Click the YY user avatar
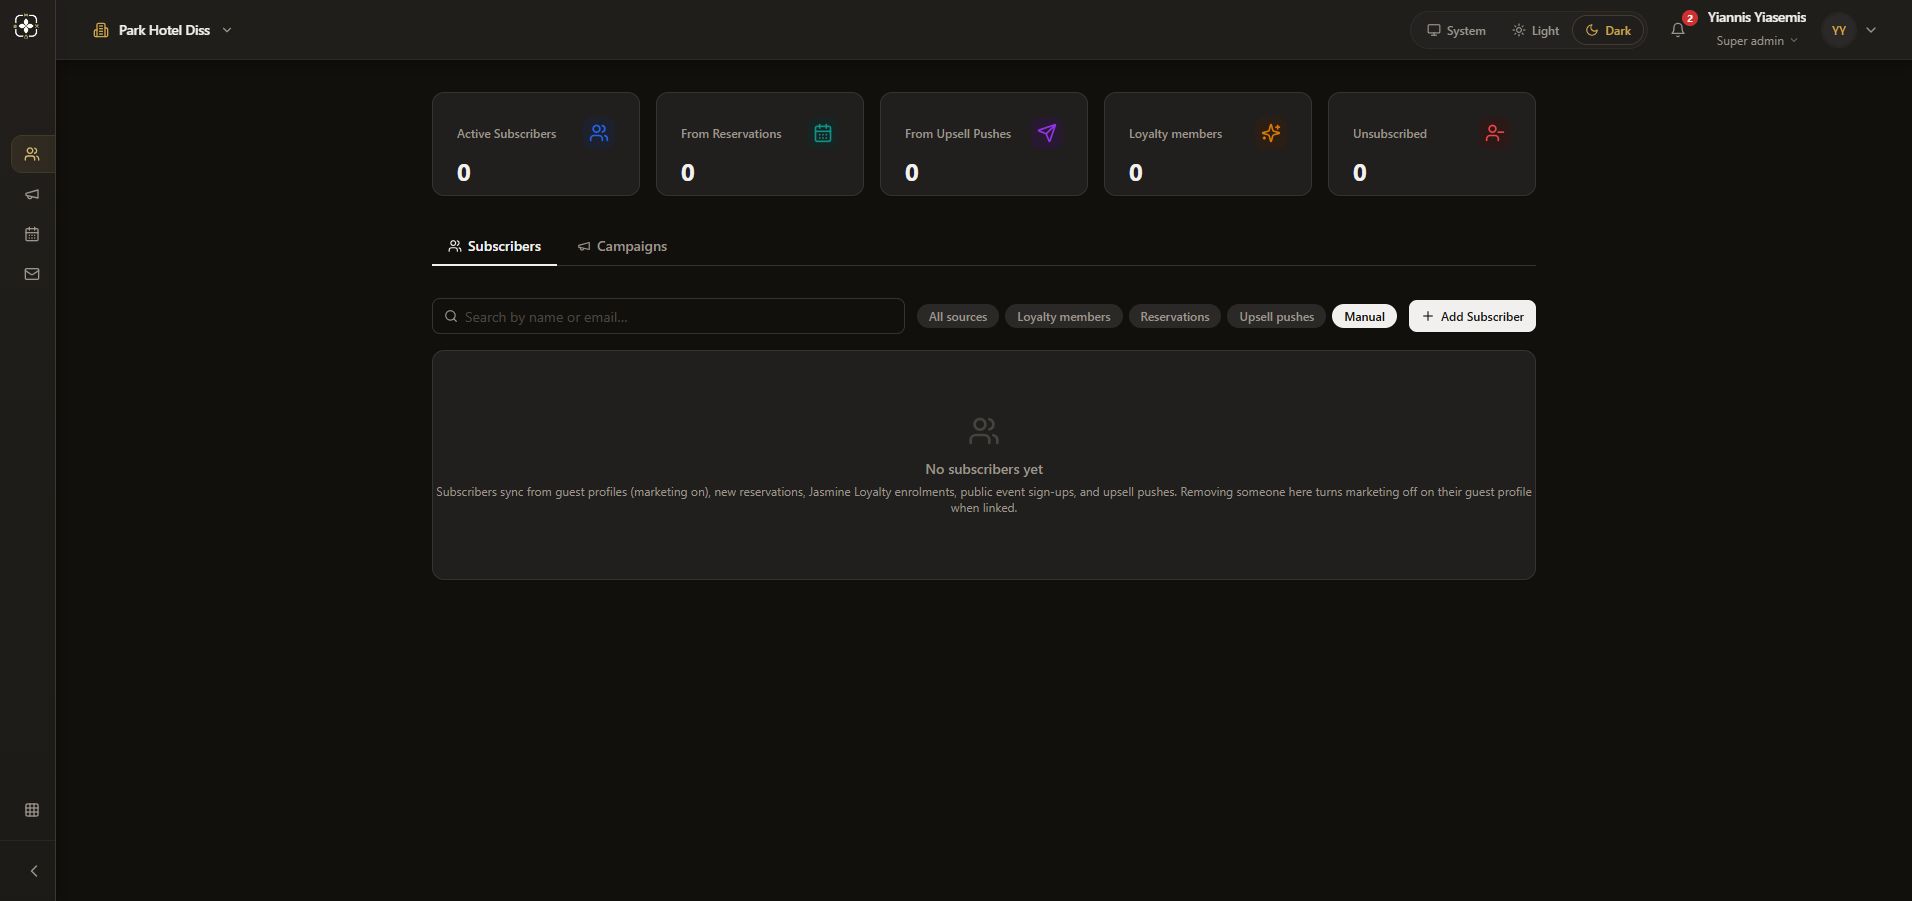The width and height of the screenshot is (1912, 901). point(1839,30)
